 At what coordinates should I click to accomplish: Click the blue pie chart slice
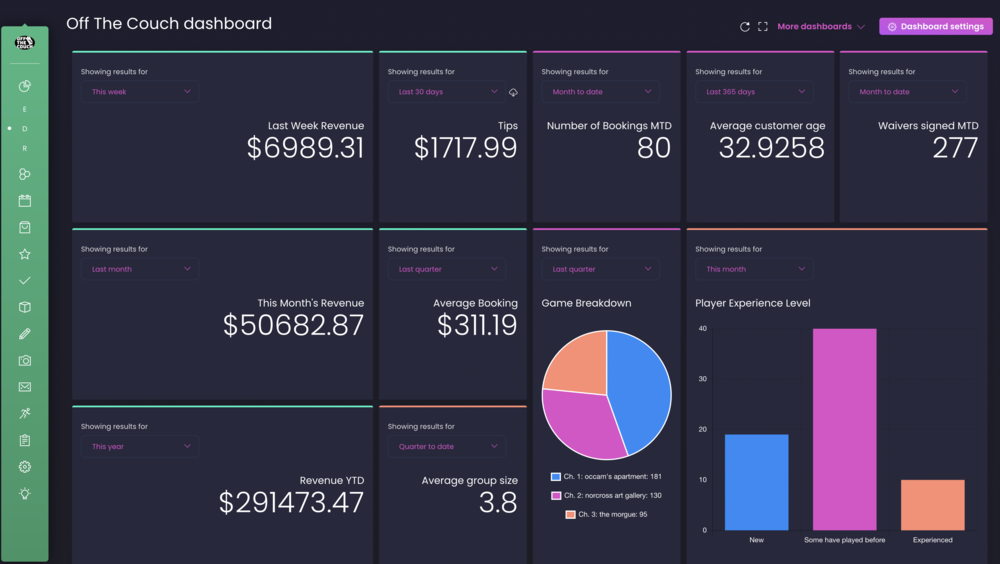[x=641, y=389]
